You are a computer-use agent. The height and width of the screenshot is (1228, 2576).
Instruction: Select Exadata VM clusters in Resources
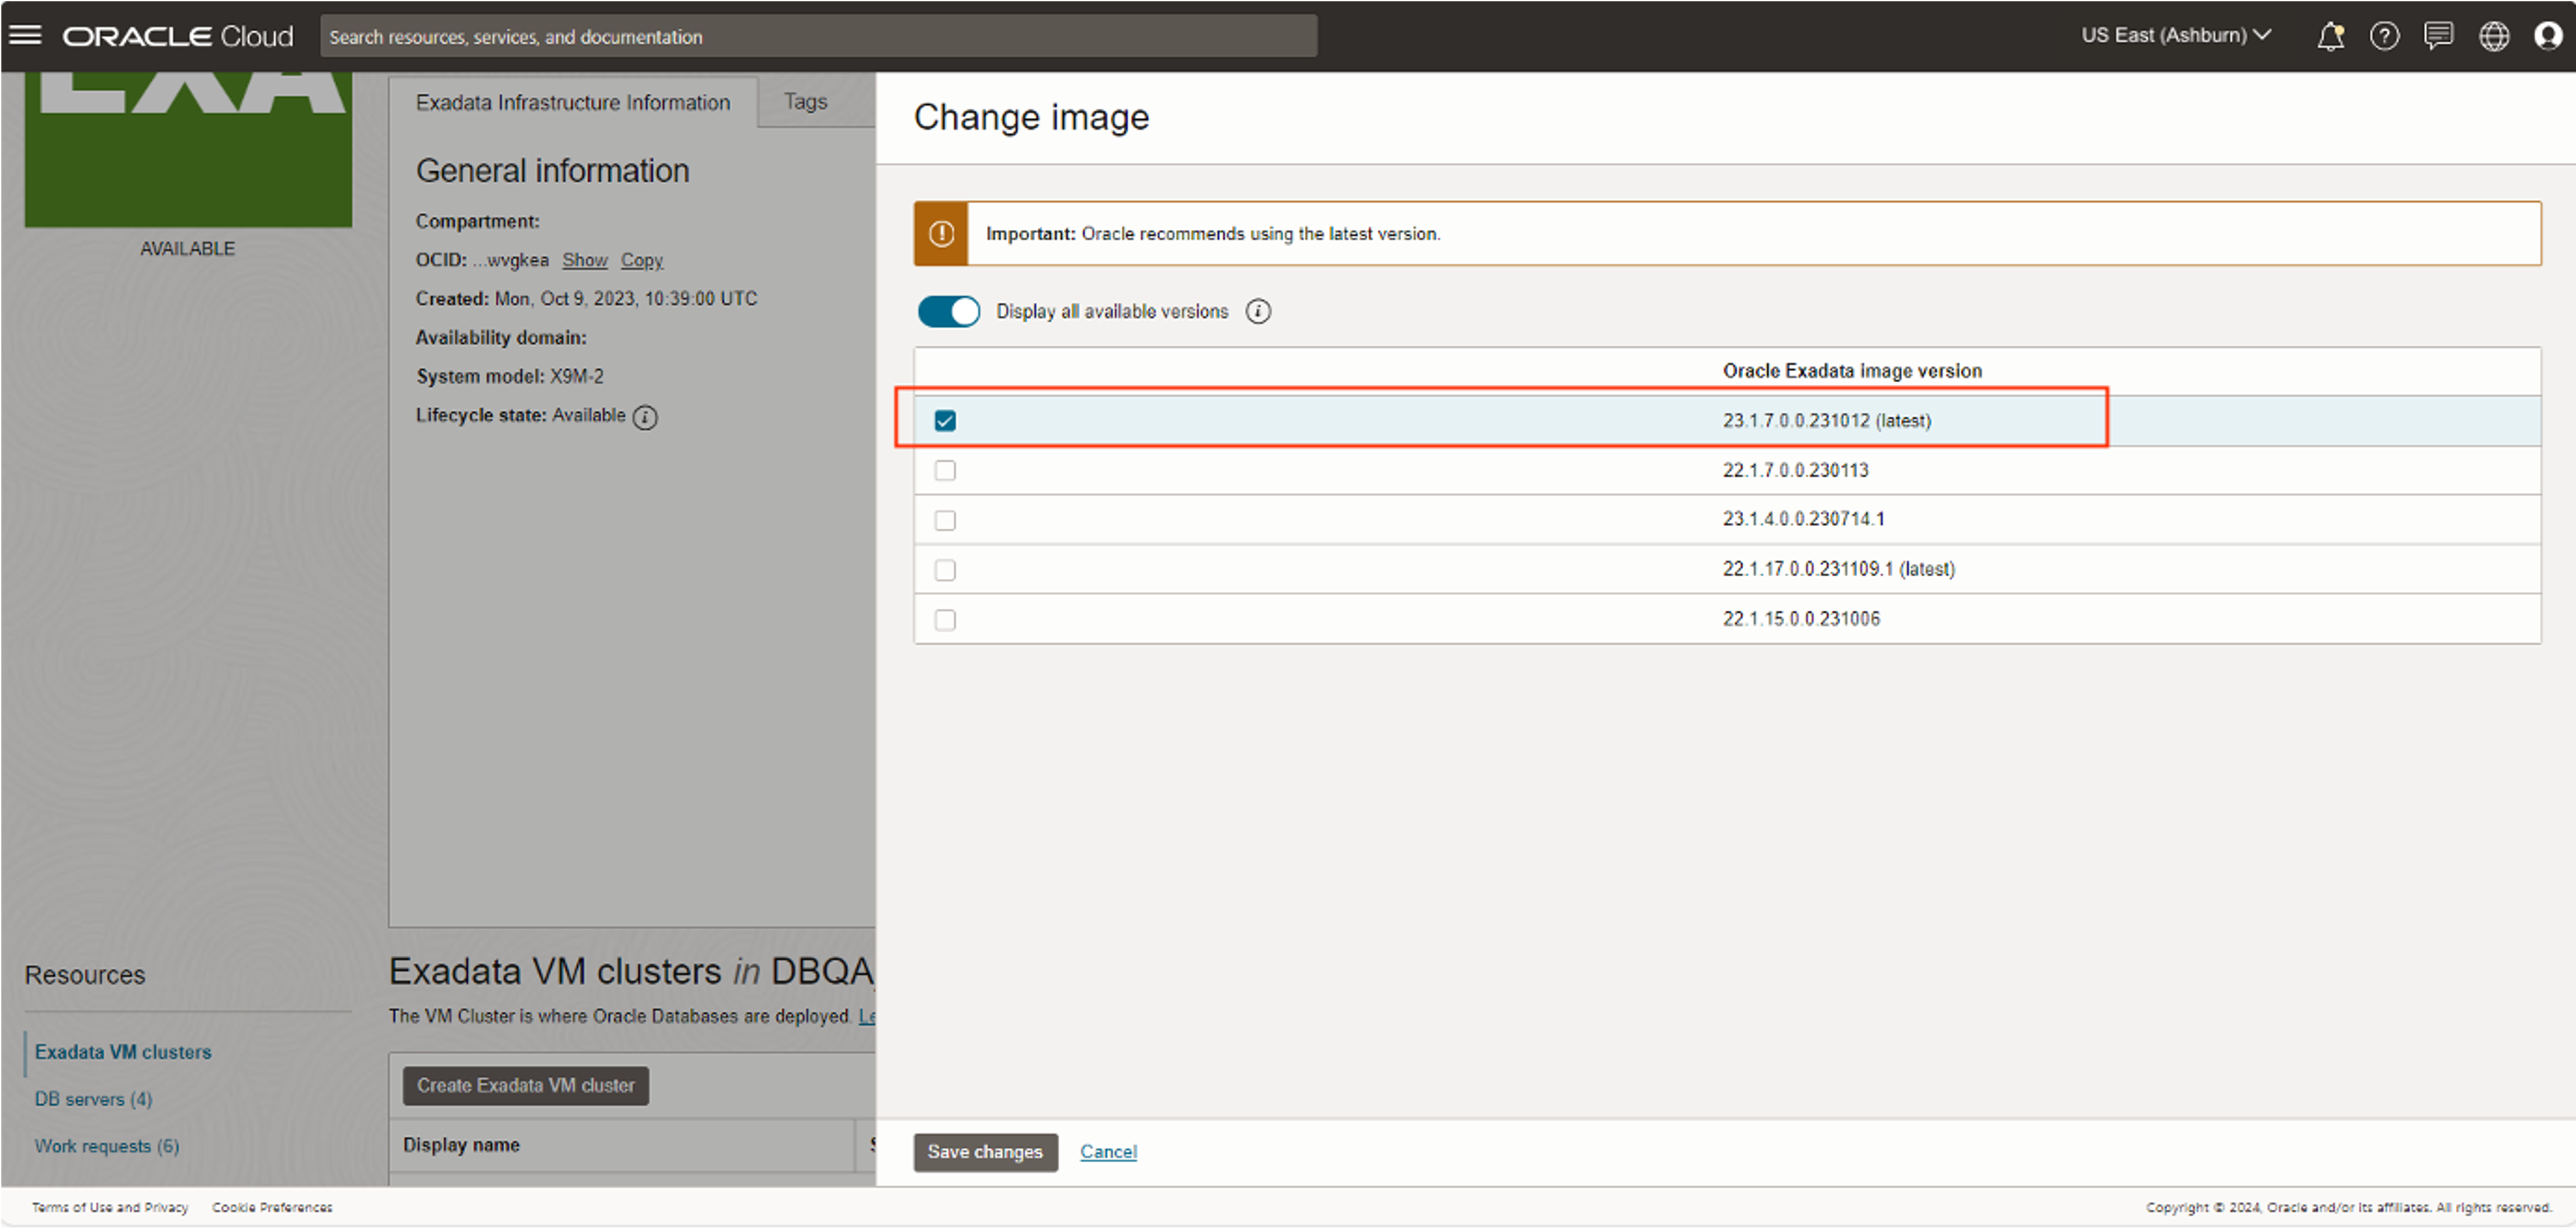click(123, 1052)
